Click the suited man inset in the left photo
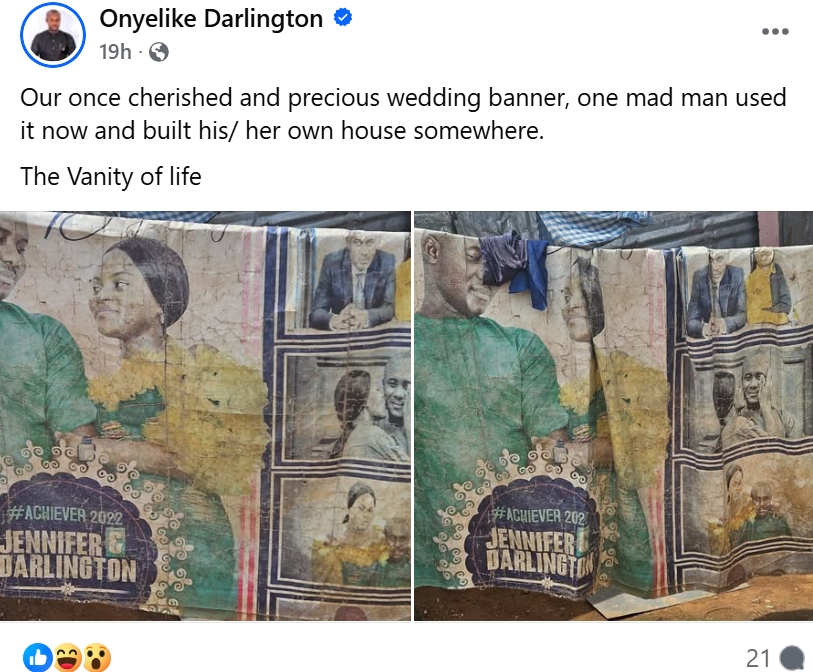The width and height of the screenshot is (813, 672). (353, 283)
